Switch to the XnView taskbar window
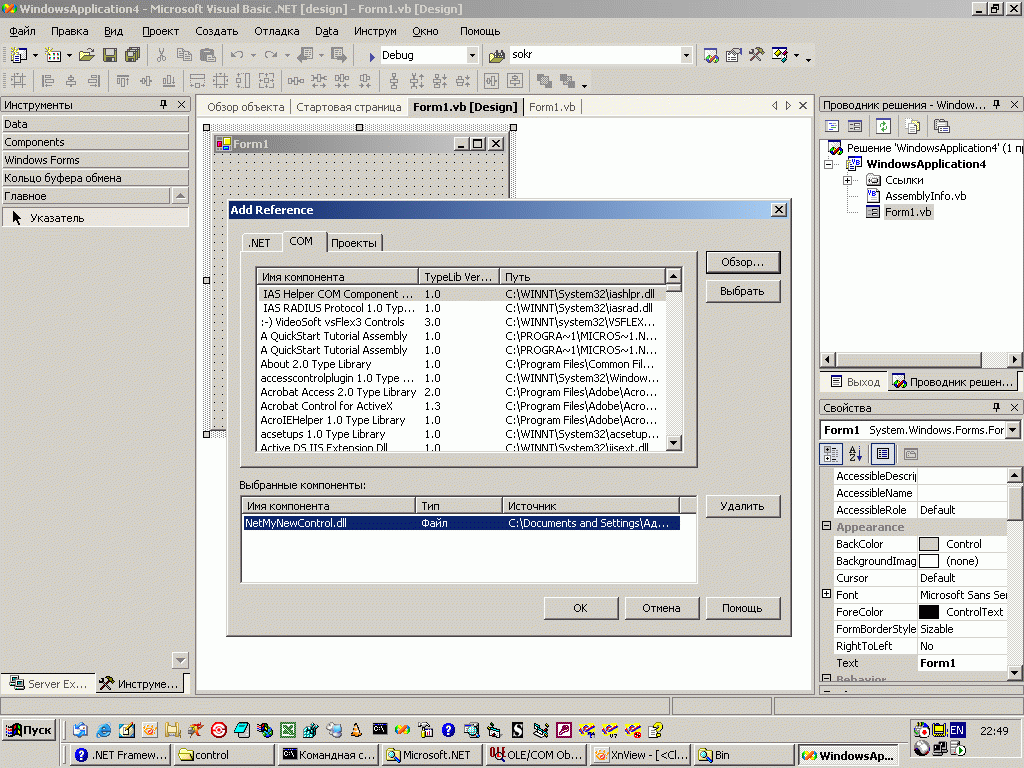This screenshot has width=1024, height=768. (x=639, y=755)
